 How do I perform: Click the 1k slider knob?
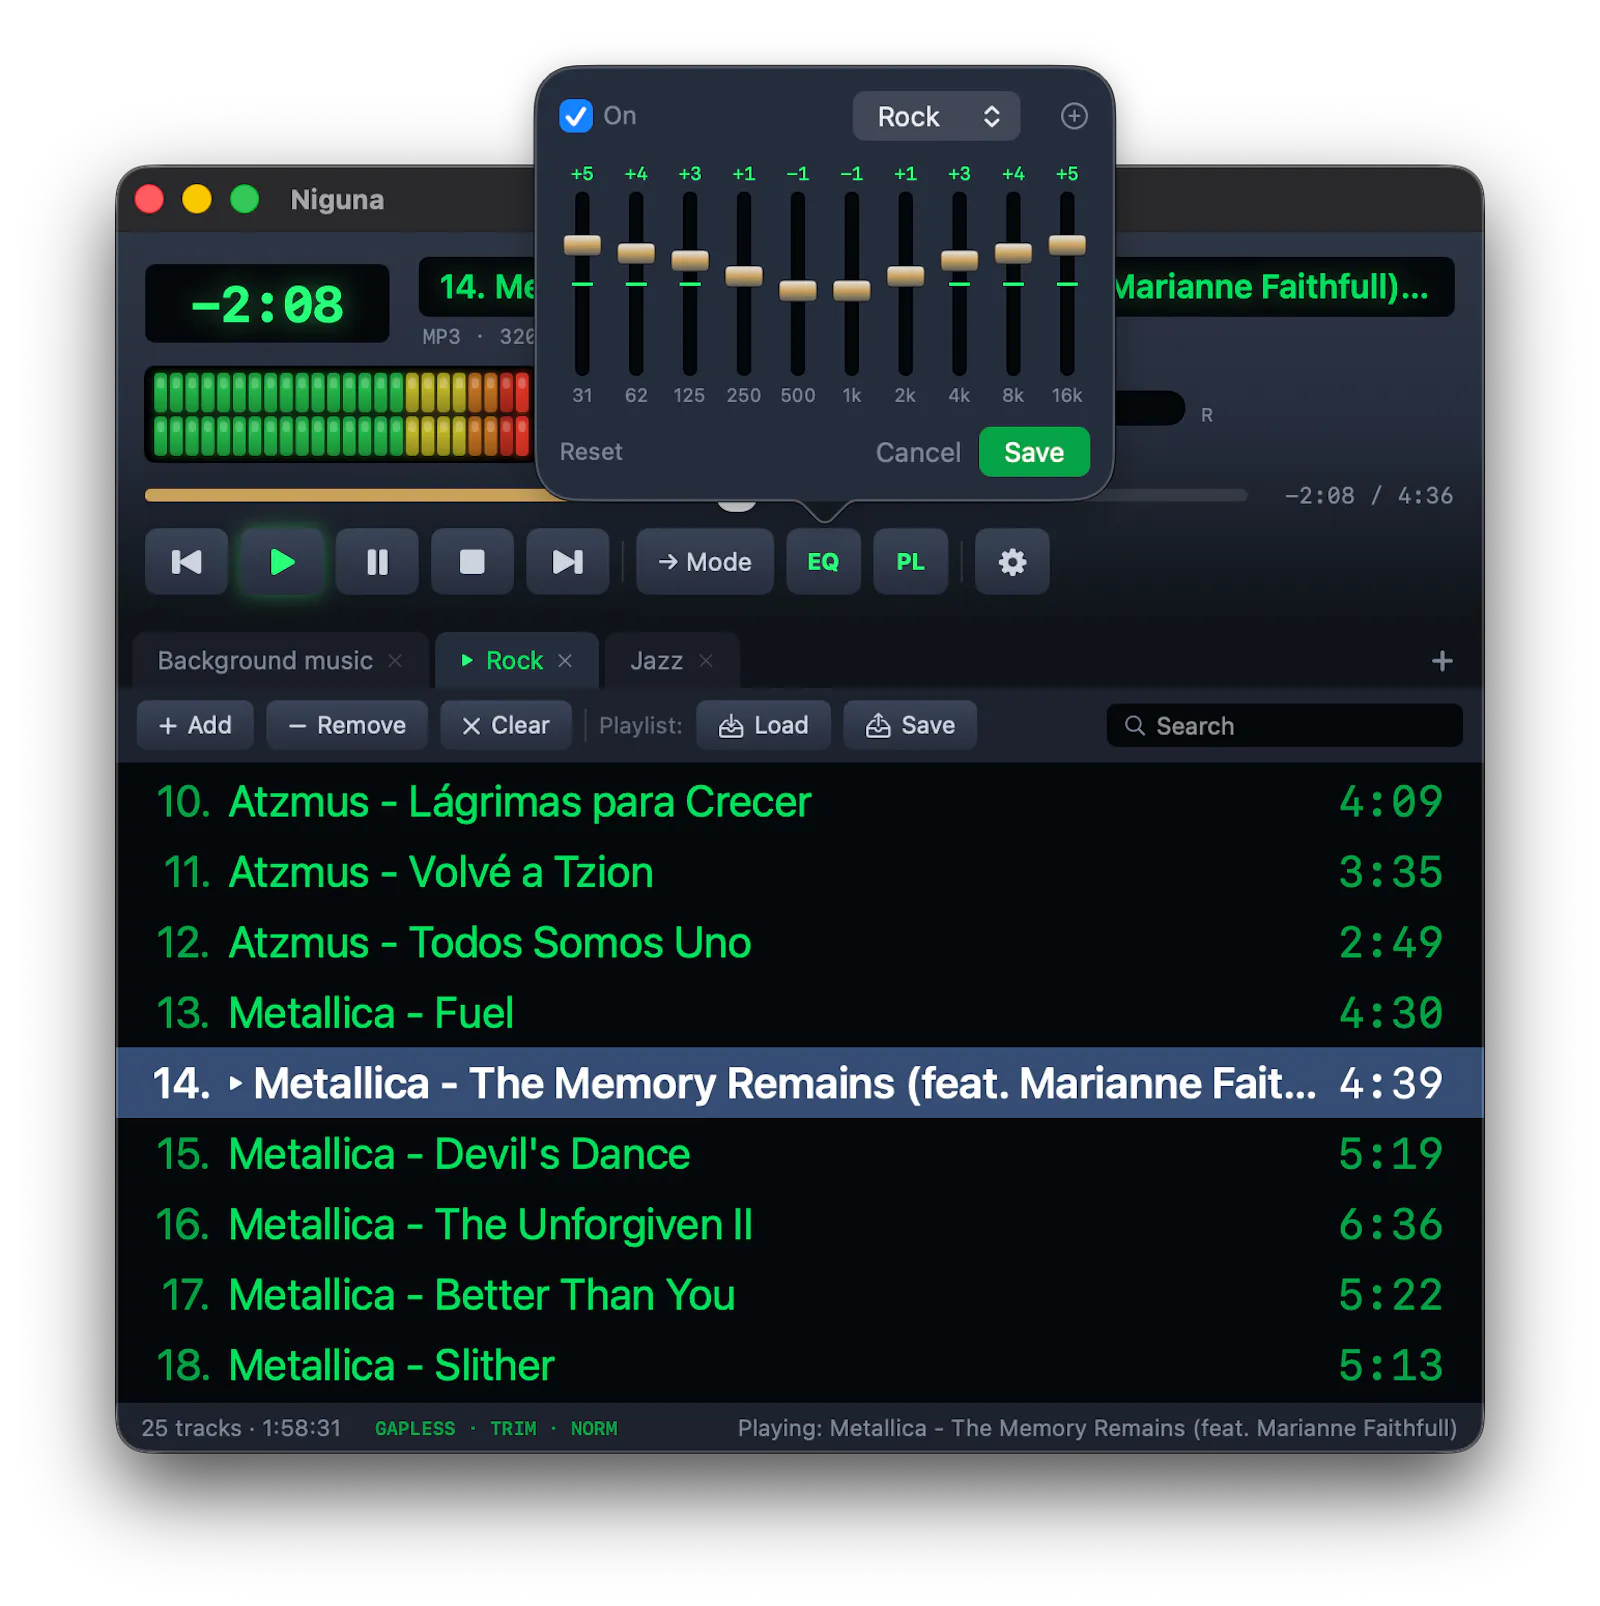tap(852, 291)
